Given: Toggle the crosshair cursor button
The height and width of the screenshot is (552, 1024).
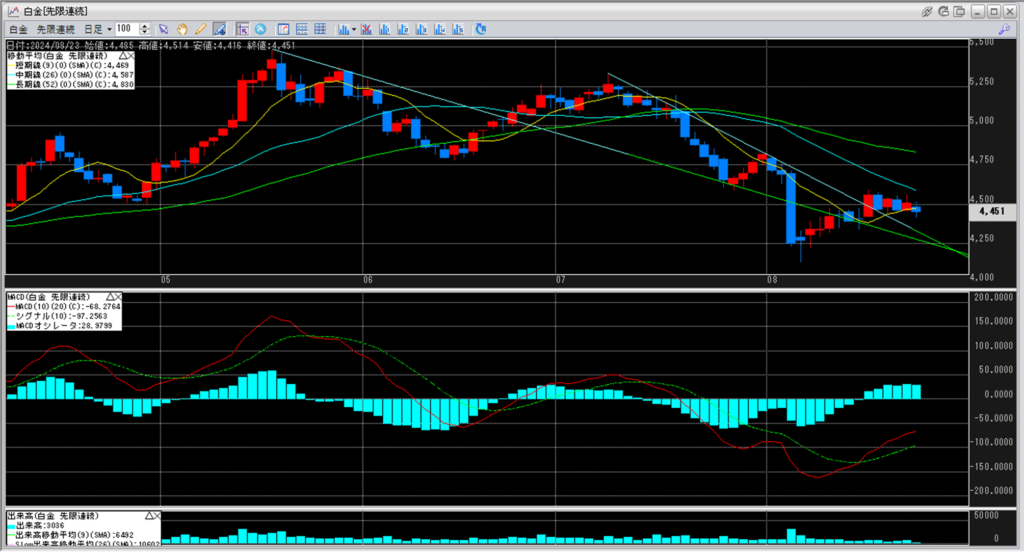Looking at the screenshot, I should point(242,29).
